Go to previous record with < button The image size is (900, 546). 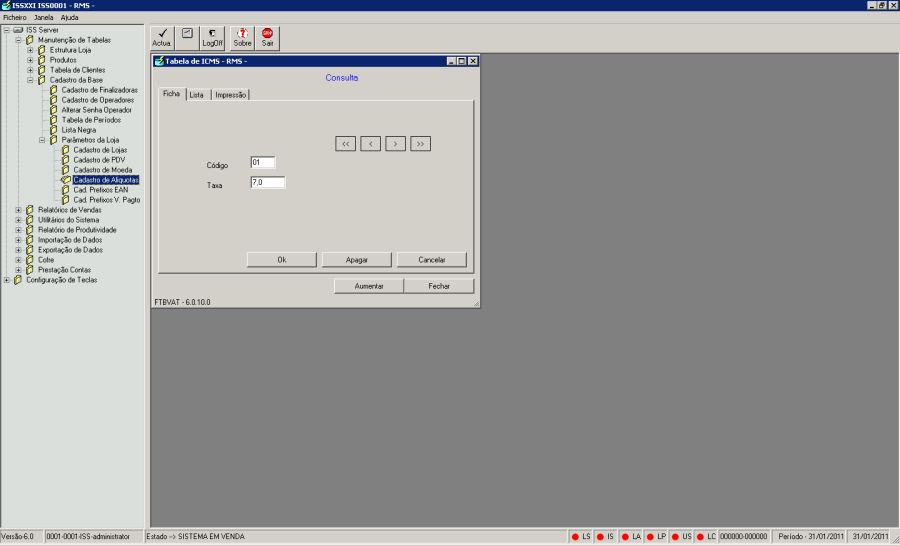coord(371,144)
